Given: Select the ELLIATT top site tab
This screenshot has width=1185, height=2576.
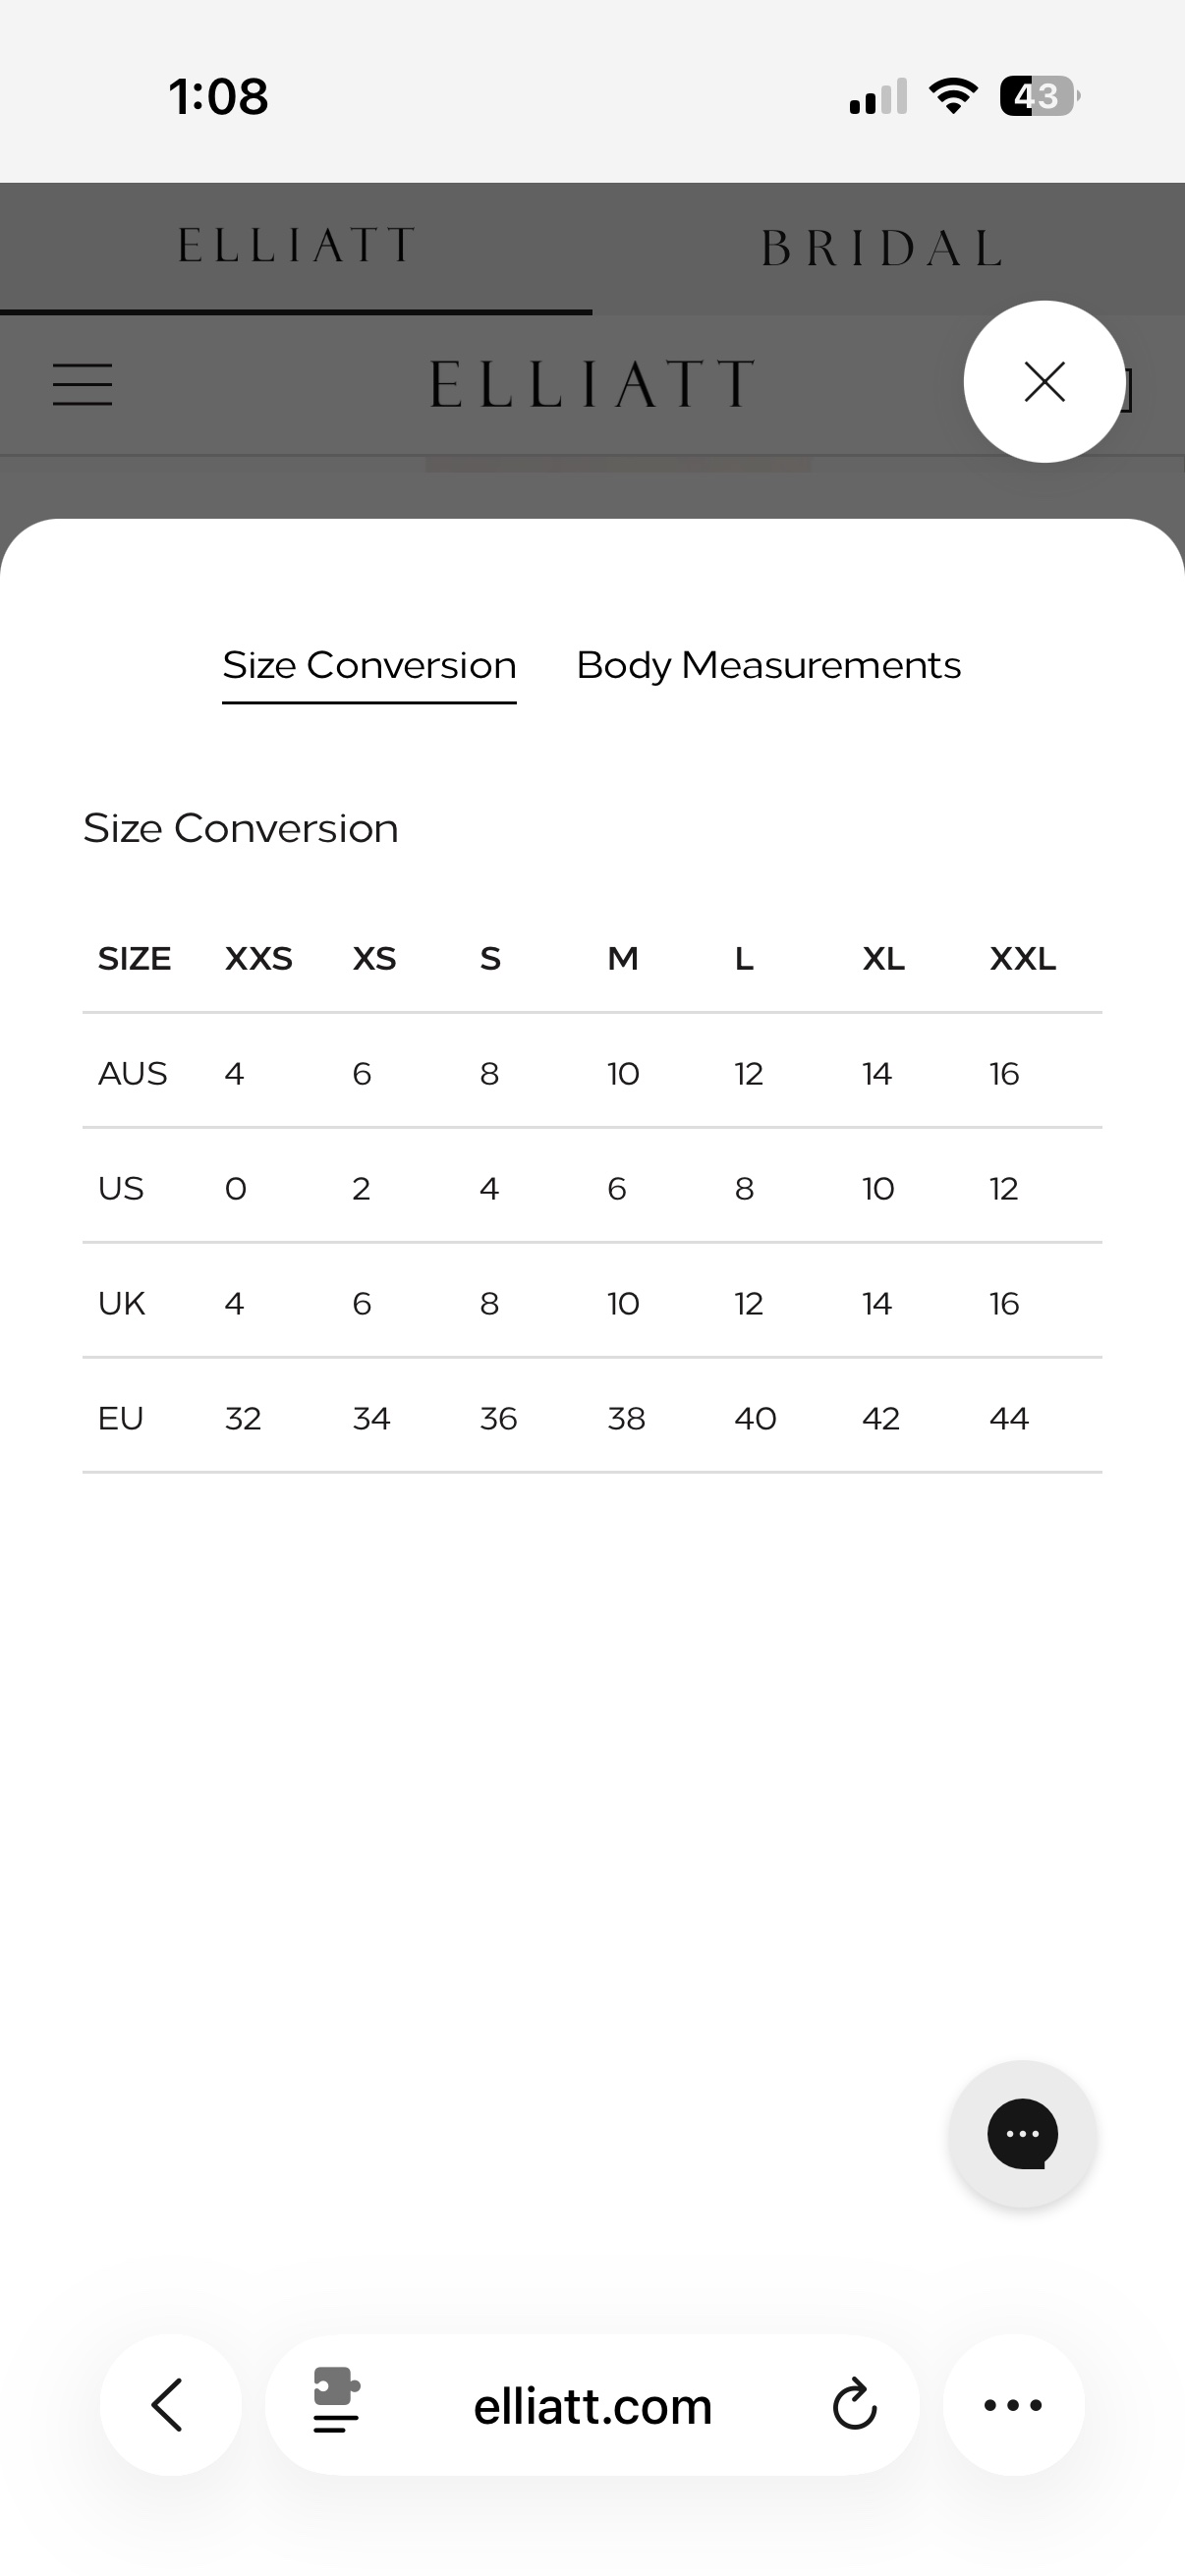Looking at the screenshot, I should click(296, 246).
